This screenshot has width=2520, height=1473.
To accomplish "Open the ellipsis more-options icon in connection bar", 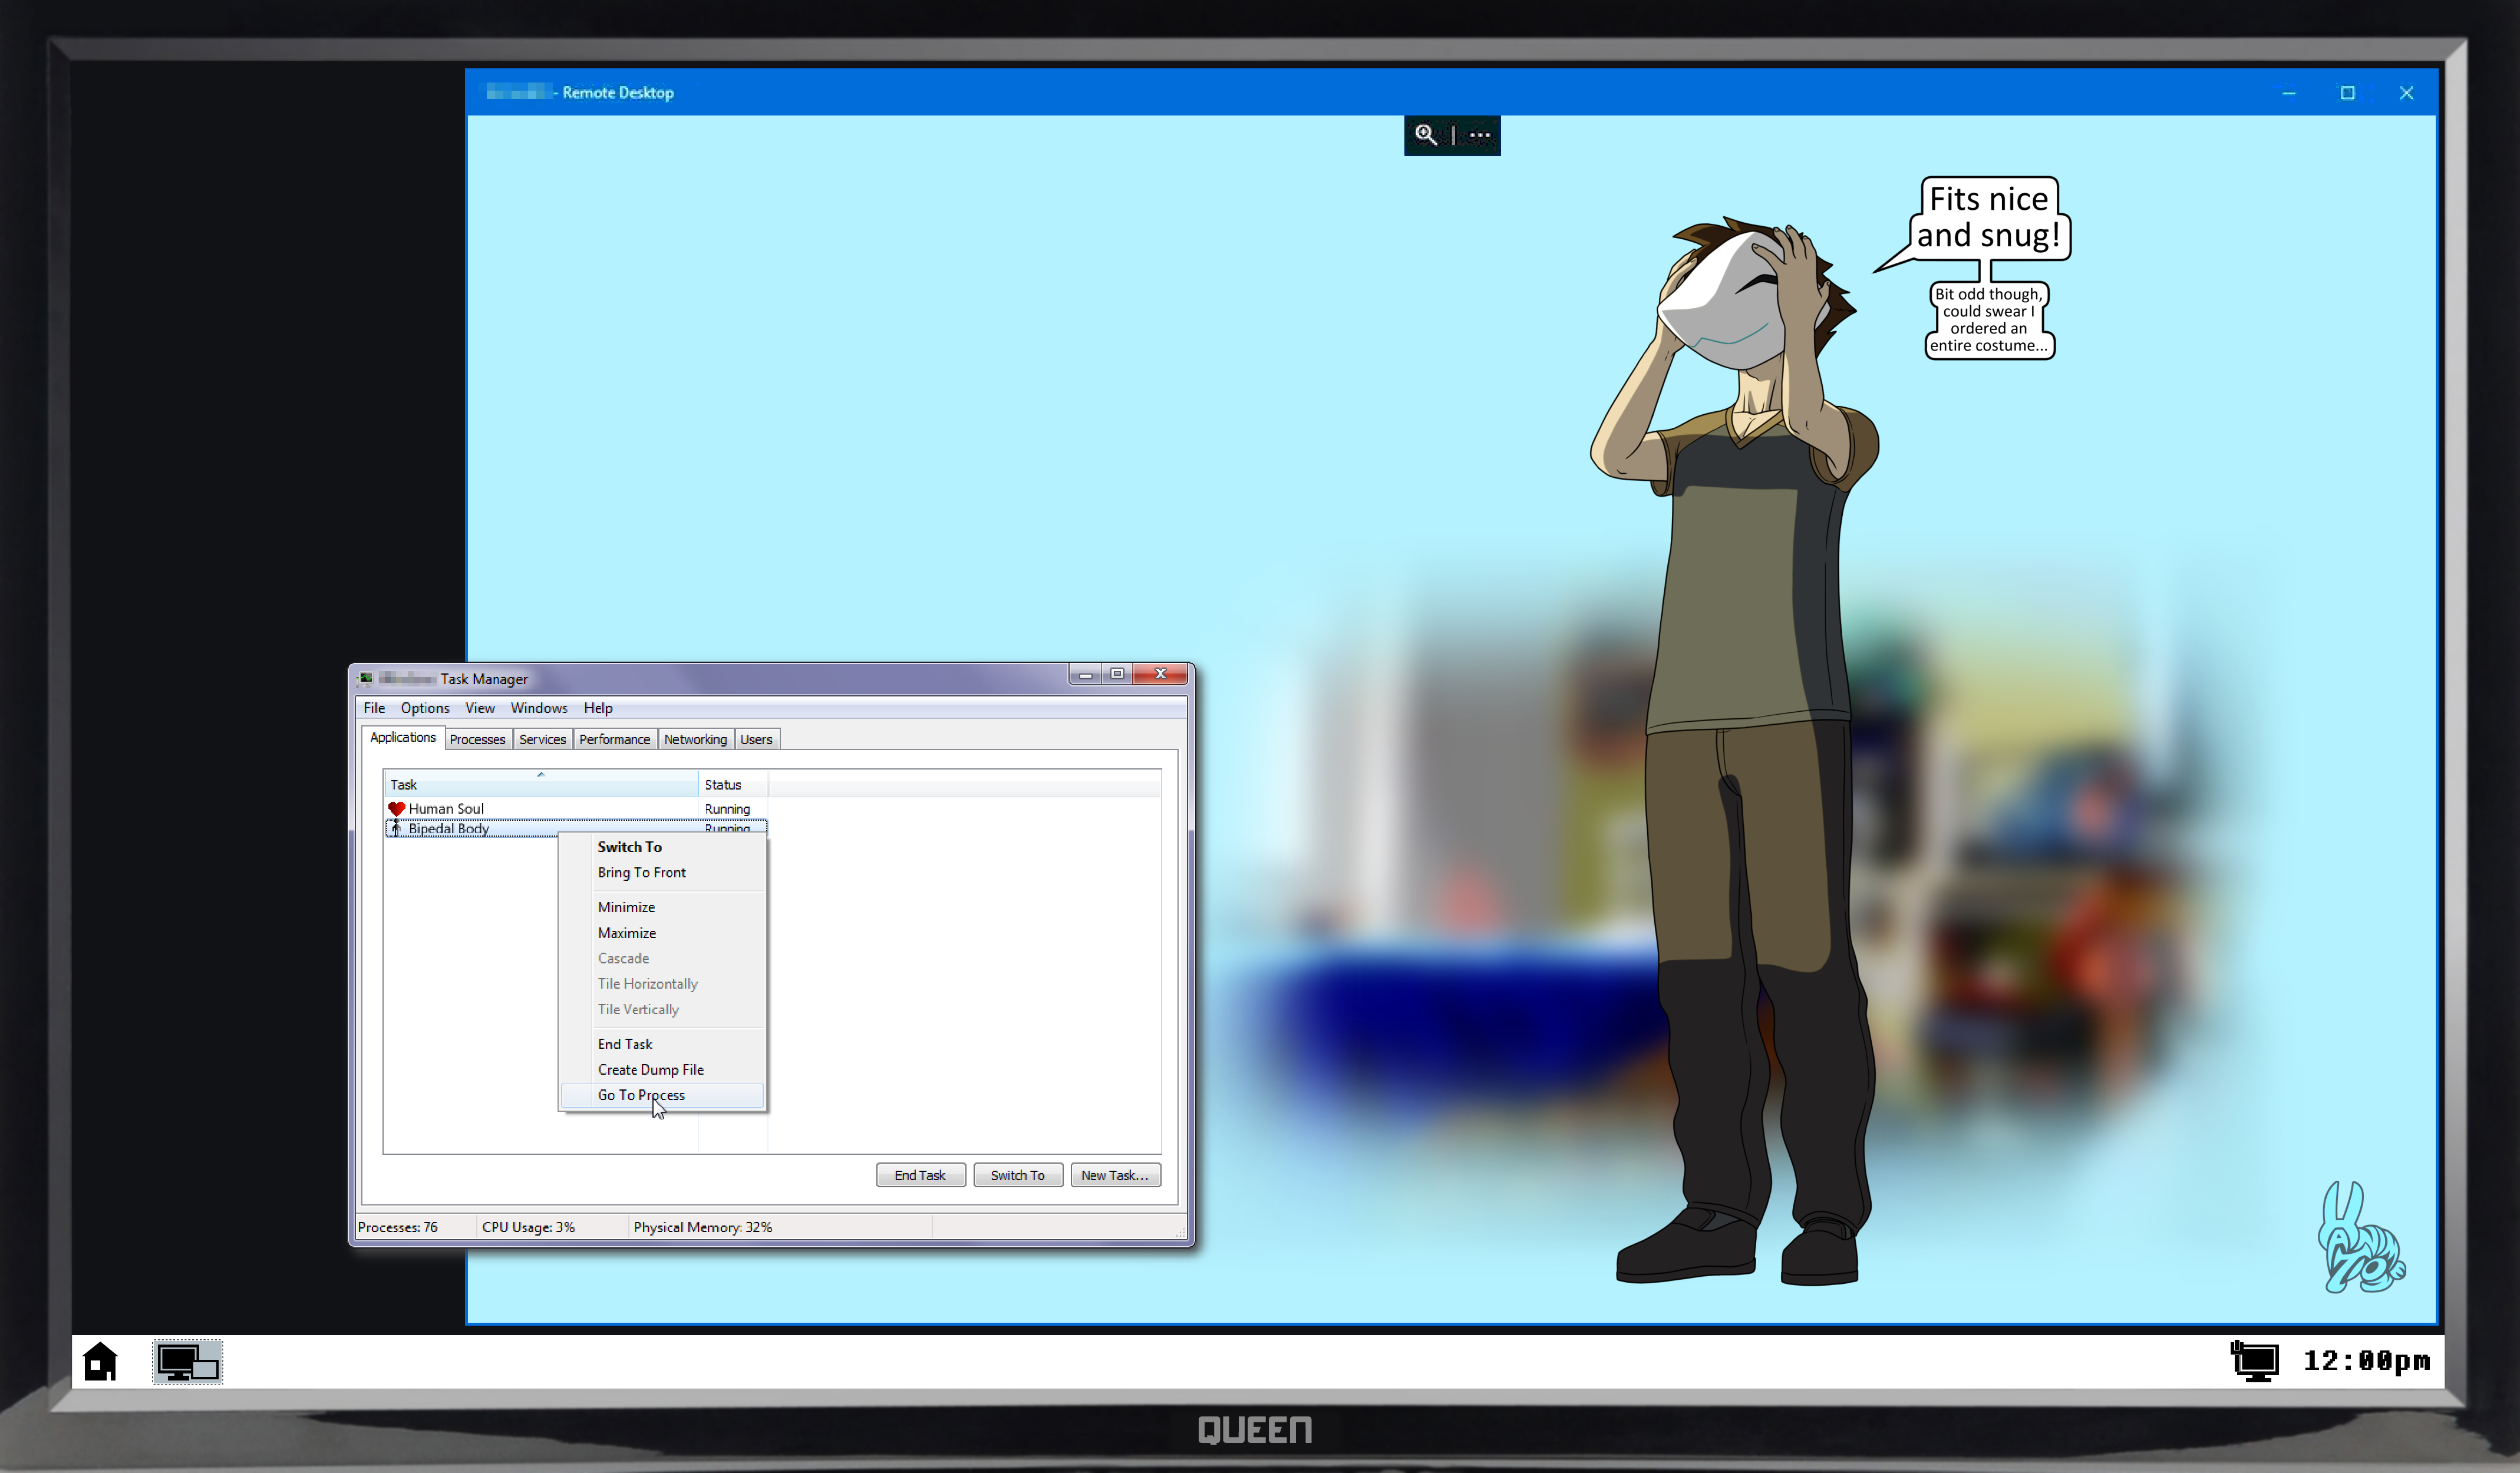I will pyautogui.click(x=1480, y=135).
